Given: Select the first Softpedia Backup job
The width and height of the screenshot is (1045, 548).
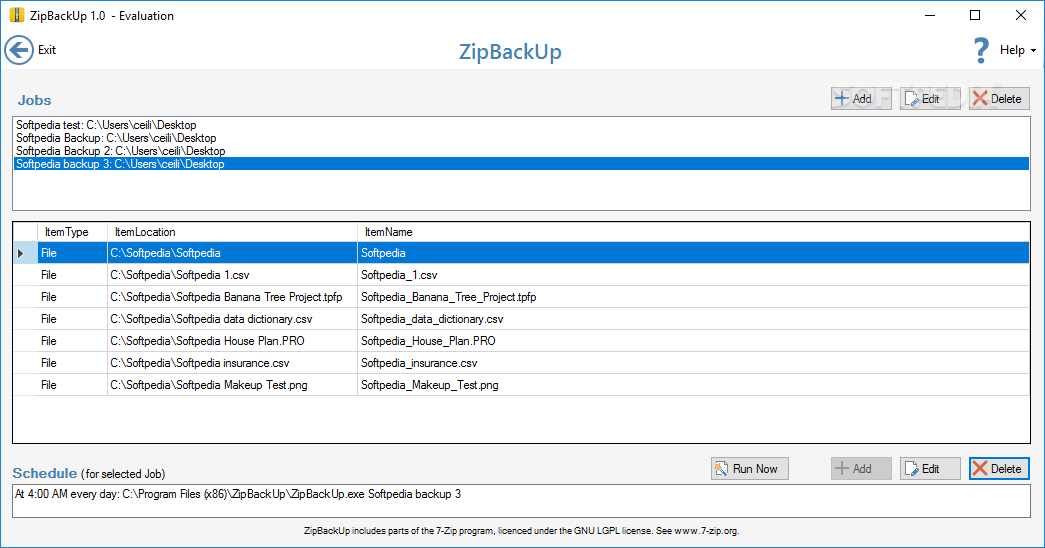Looking at the screenshot, I should coord(521,138).
